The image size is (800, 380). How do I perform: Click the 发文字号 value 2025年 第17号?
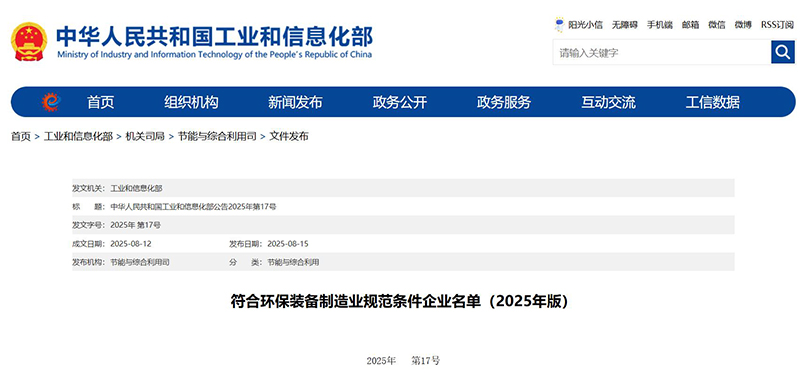click(x=135, y=225)
